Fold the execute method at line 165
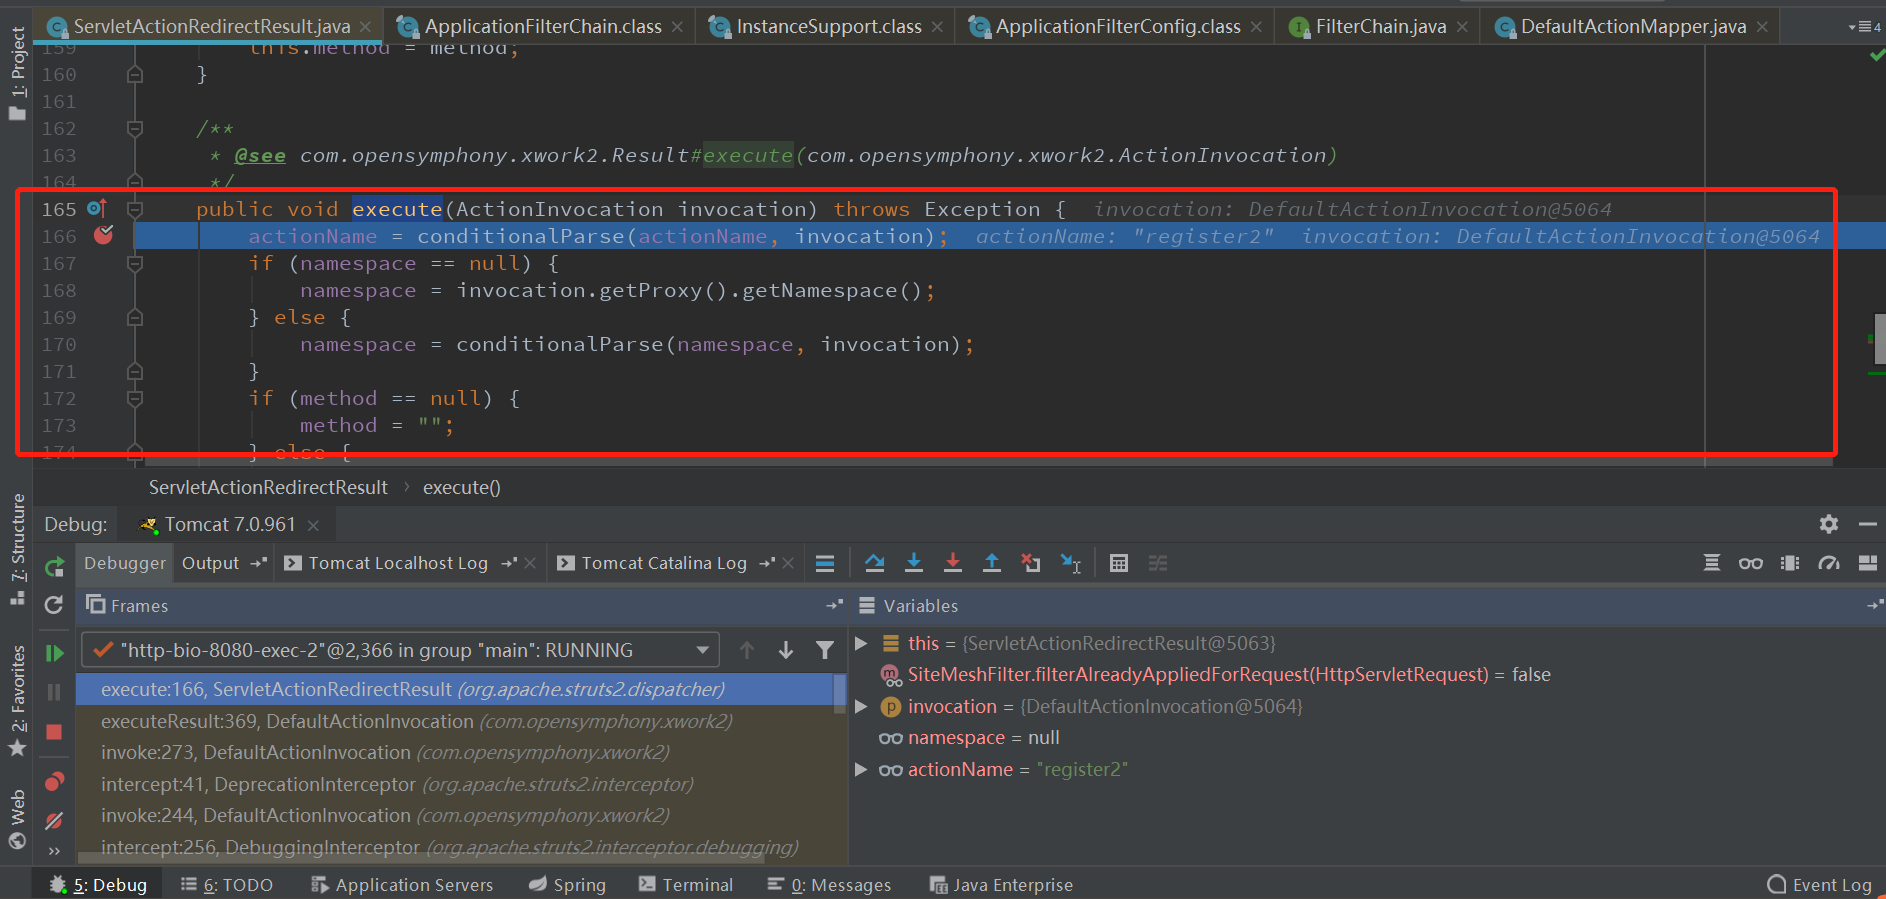This screenshot has width=1886, height=899. [135, 209]
